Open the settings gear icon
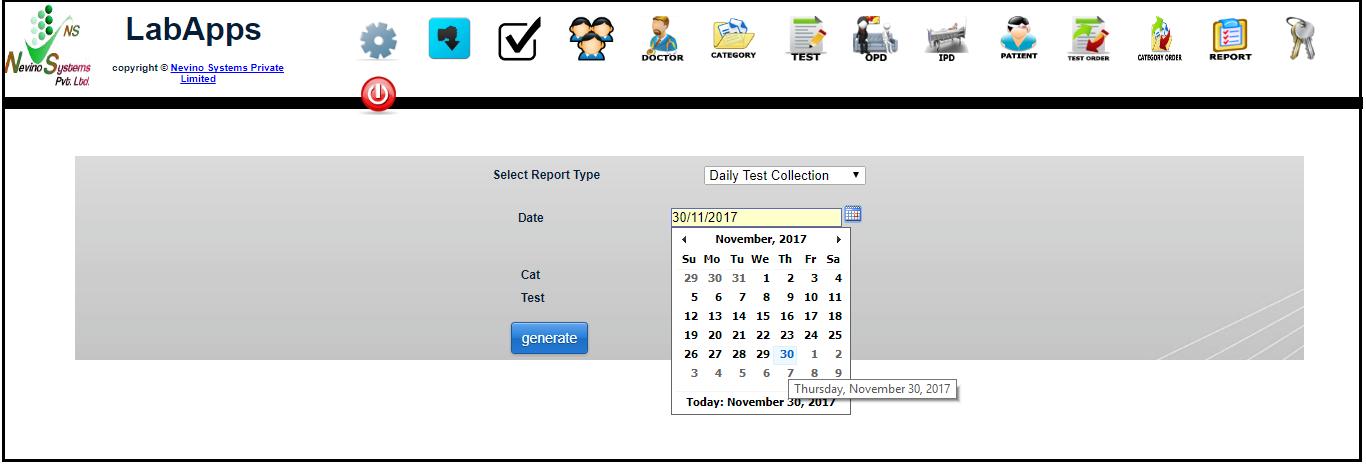Image resolution: width=1366 pixels, height=464 pixels. pos(378,41)
